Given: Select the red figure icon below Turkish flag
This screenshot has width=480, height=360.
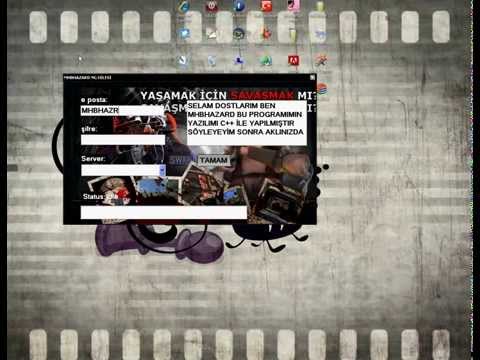Looking at the screenshot, I should tap(266, 33).
